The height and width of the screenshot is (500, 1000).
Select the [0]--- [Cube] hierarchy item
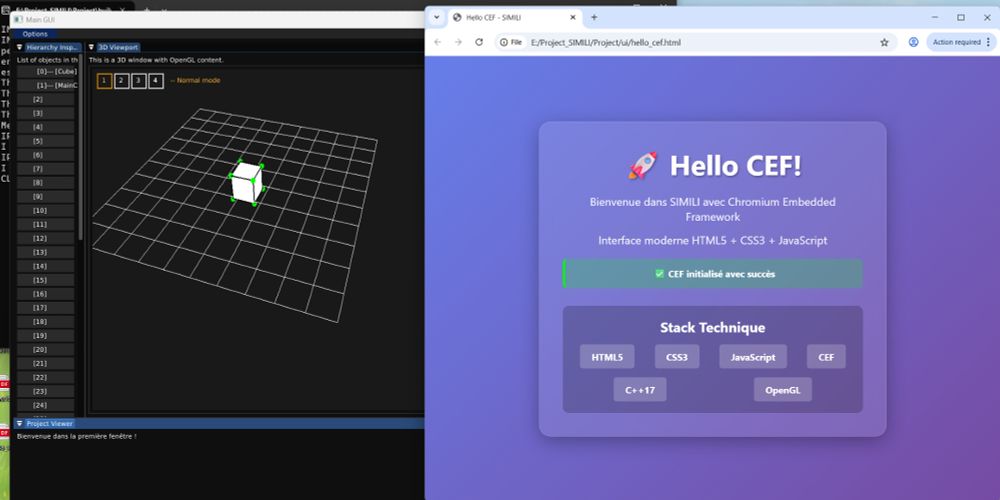tap(47, 71)
